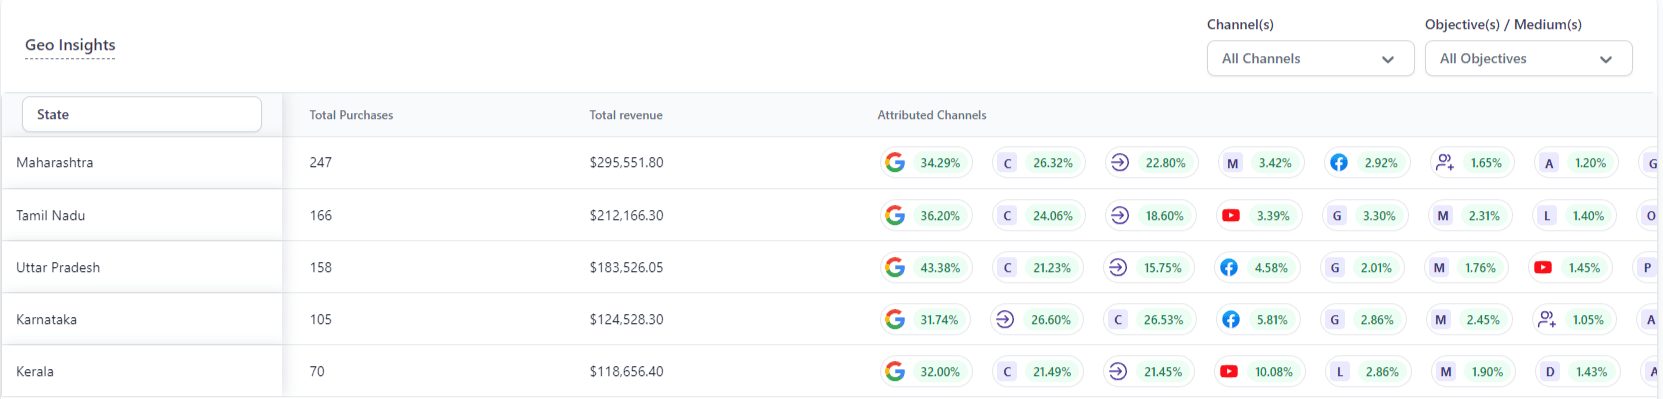
Task: Click direct arrow icon at 15.75%
Action: (1118, 267)
